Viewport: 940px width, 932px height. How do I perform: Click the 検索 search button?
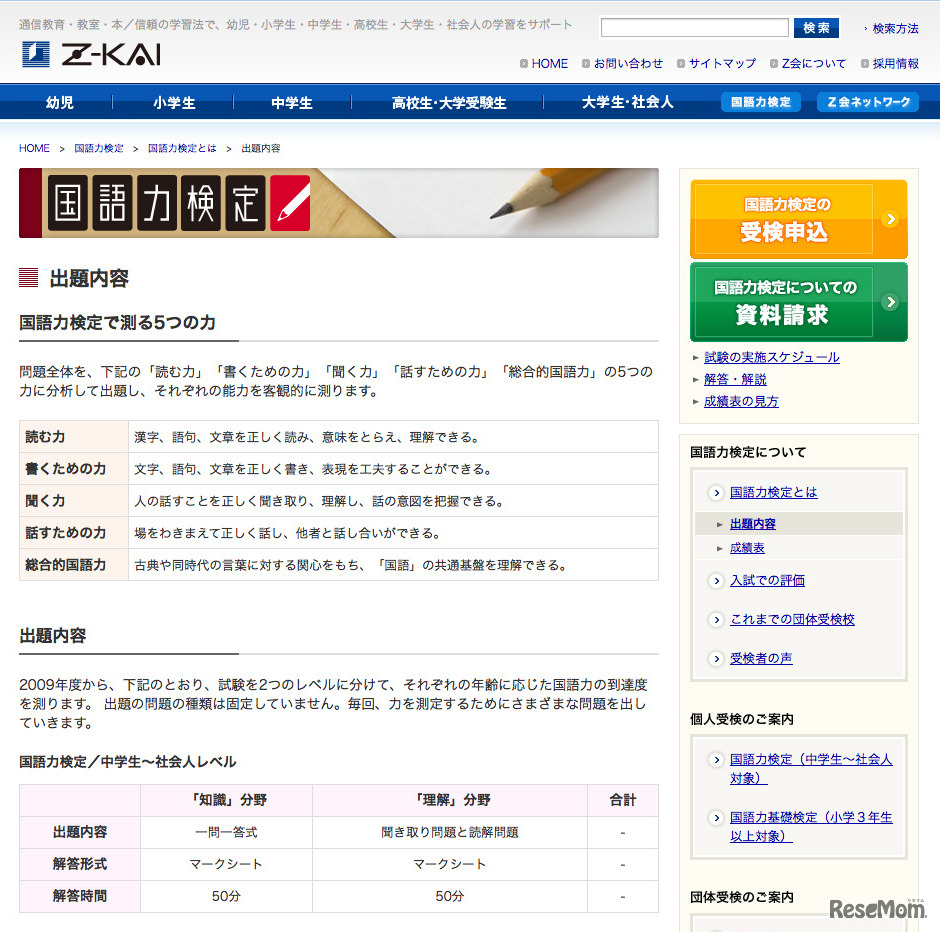coord(816,28)
